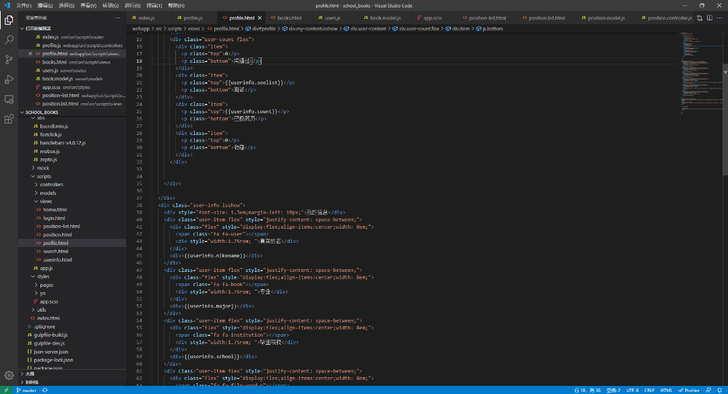Open the Search view icon
Viewport: 728px width, 394px height.
[9, 40]
